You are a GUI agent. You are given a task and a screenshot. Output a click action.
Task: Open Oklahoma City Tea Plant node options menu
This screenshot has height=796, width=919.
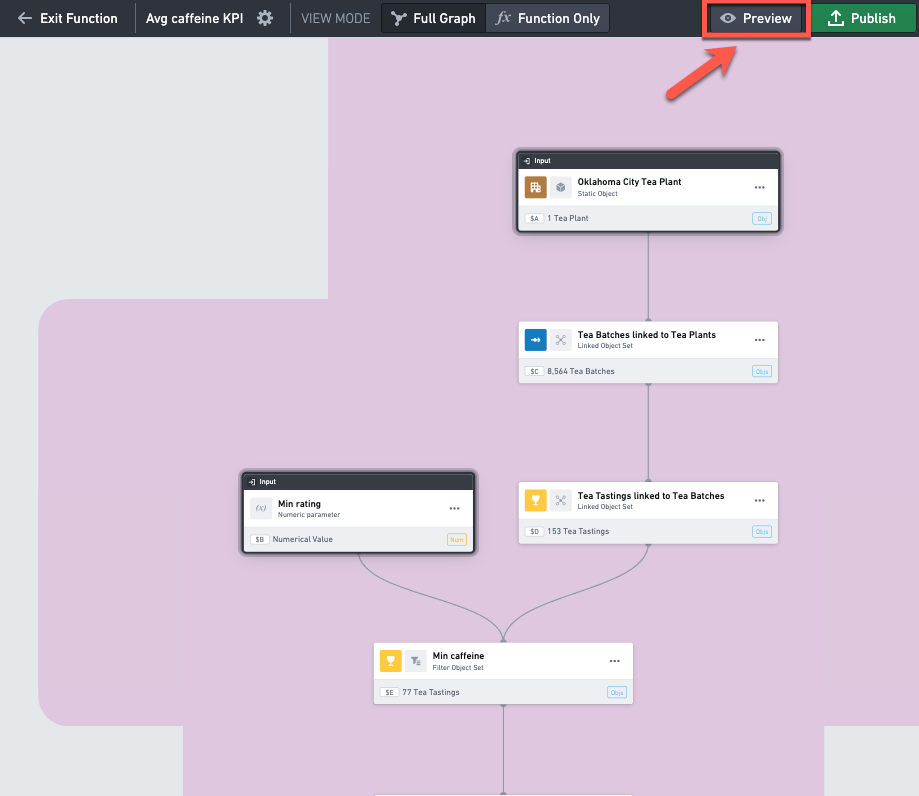(760, 188)
